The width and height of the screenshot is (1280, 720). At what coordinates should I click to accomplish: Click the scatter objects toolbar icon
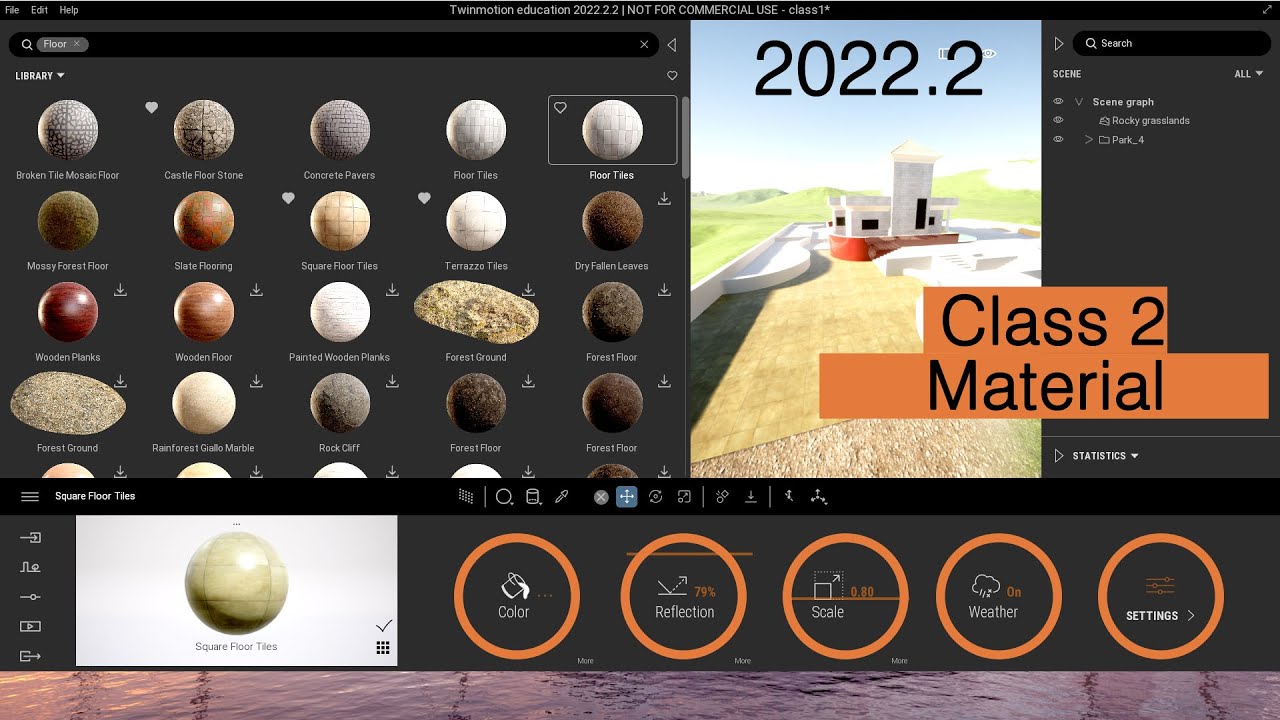pyautogui.click(x=722, y=497)
